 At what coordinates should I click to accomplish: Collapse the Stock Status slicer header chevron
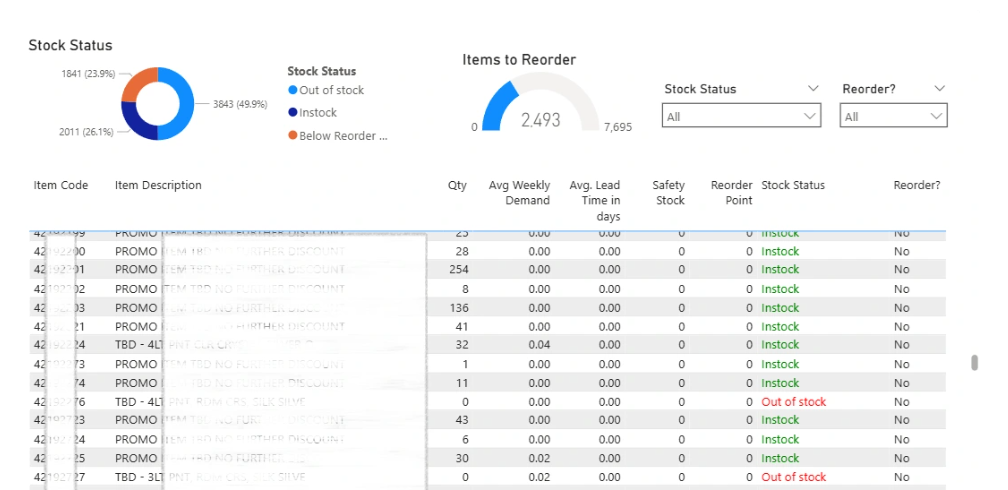[x=813, y=88]
